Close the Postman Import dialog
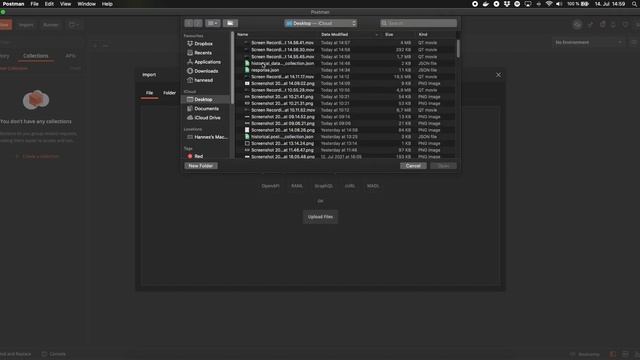This screenshot has height=360, width=640. [498, 75]
